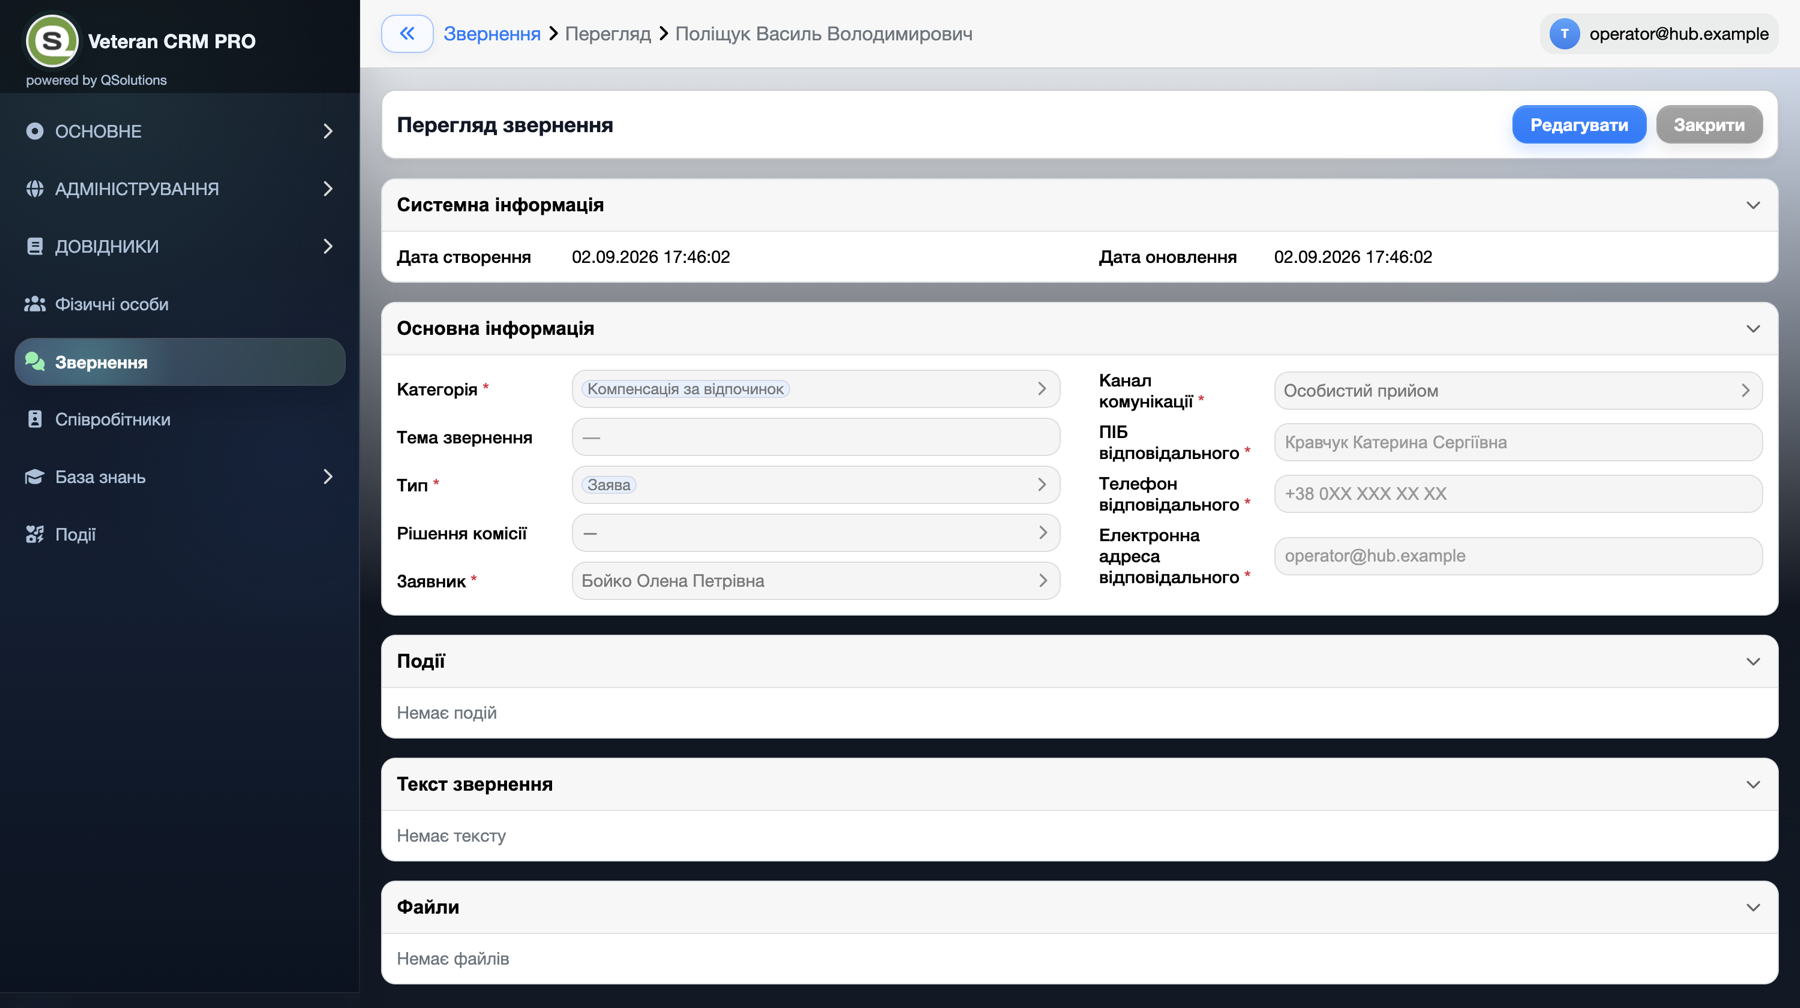Expand the База знань menu chevron
The height and width of the screenshot is (1008, 1800).
(x=328, y=477)
